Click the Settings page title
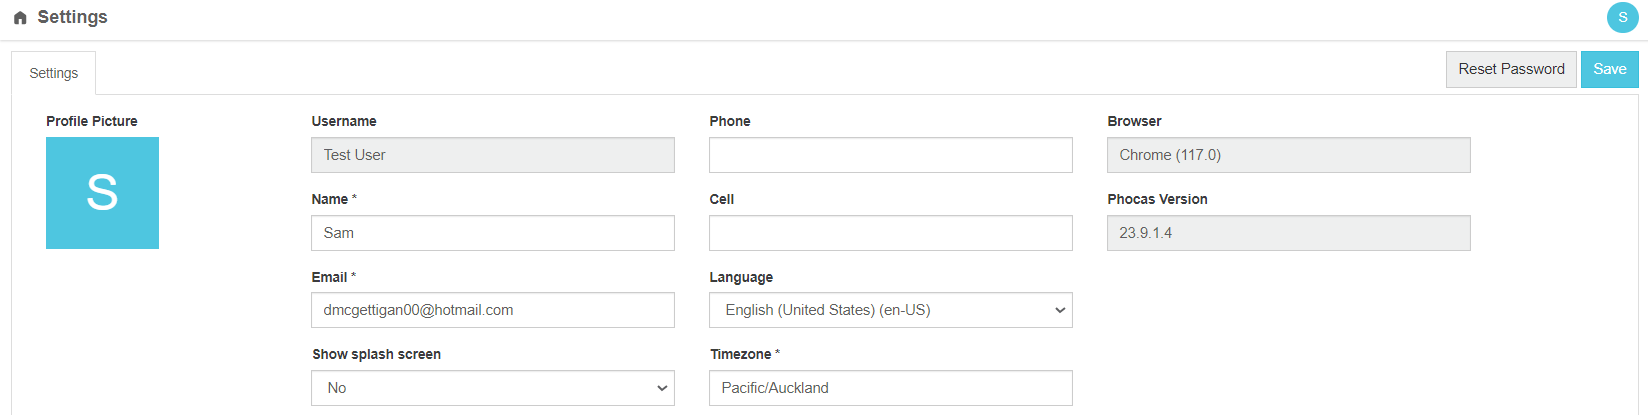The width and height of the screenshot is (1648, 415). 72,17
